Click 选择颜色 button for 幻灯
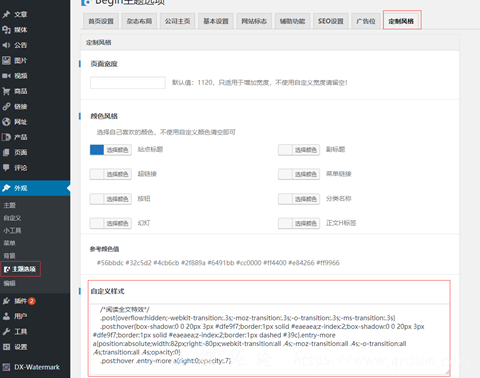Viewport: 480px width, 378px height. click(117, 223)
